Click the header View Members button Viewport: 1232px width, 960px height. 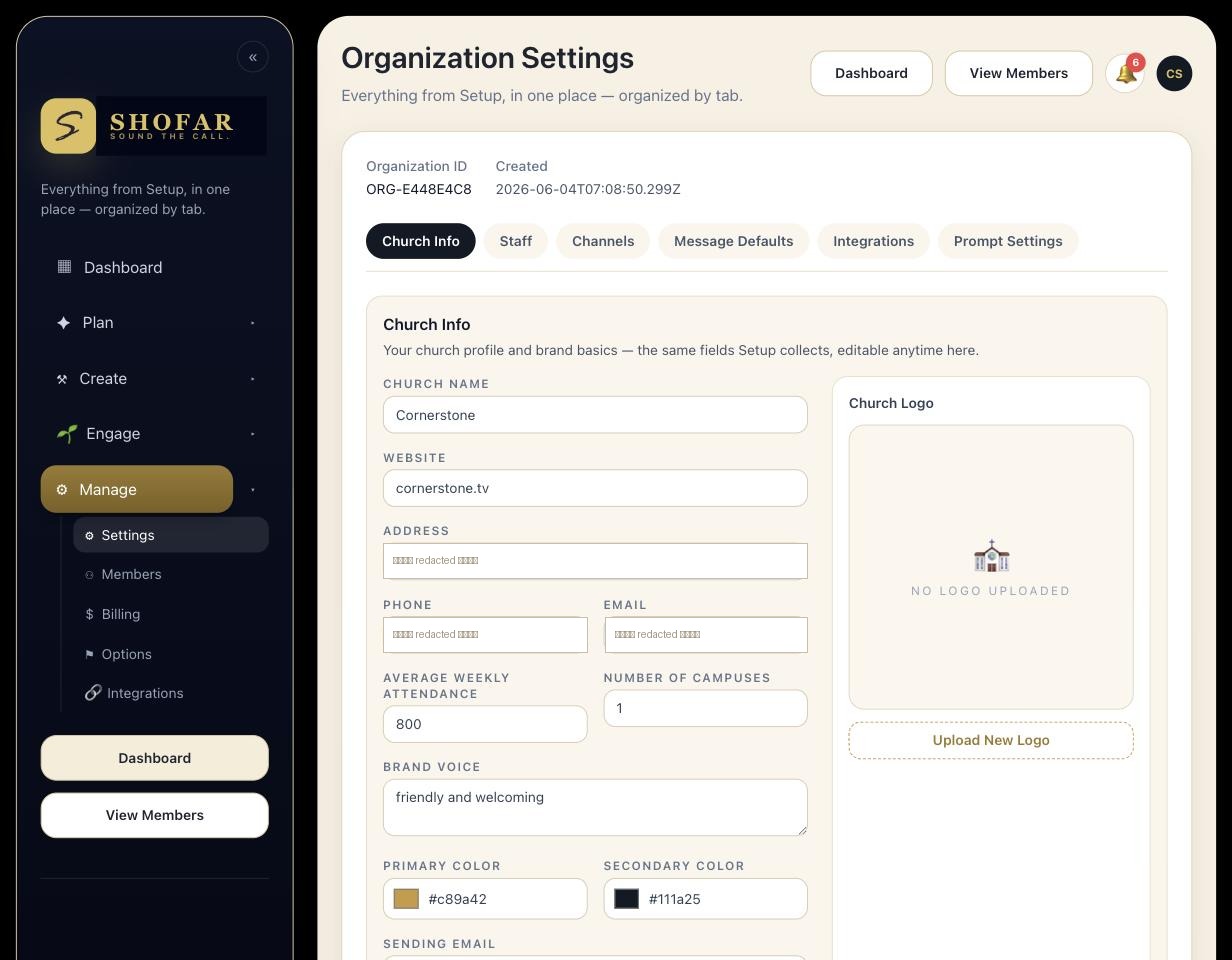coord(1018,73)
